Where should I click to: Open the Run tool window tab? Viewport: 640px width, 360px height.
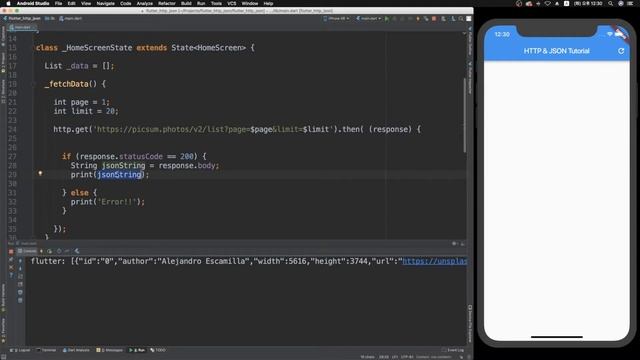[x=137, y=350]
